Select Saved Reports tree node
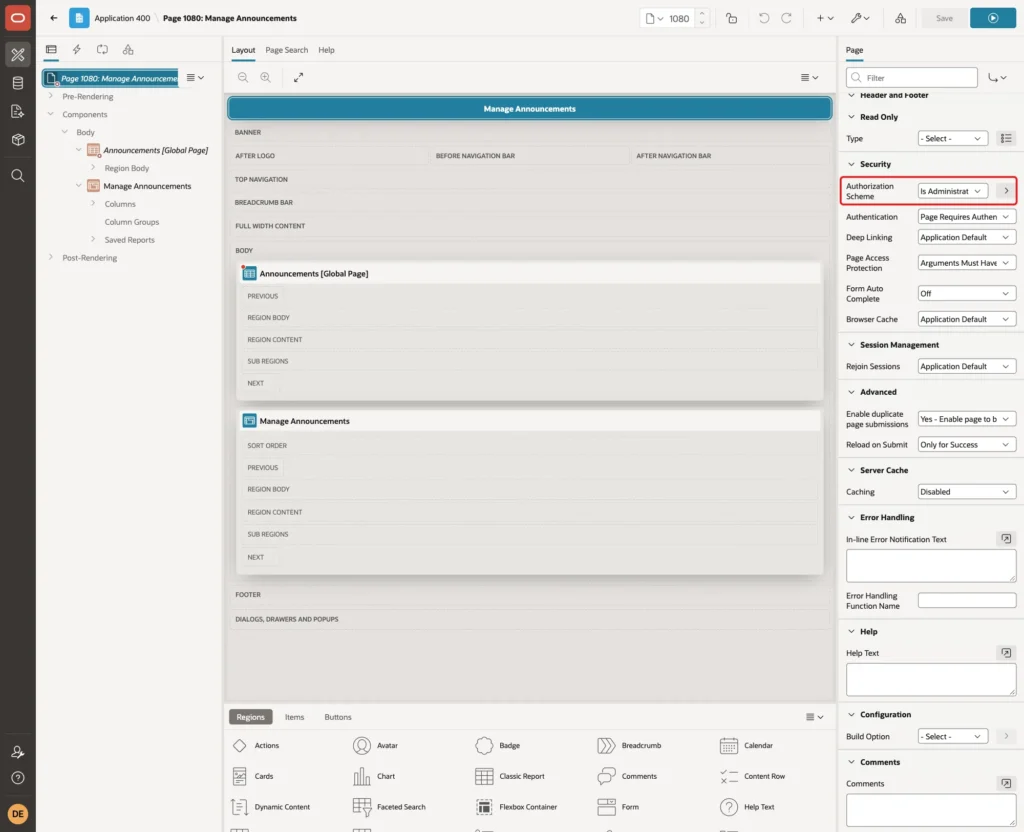 click(129, 240)
